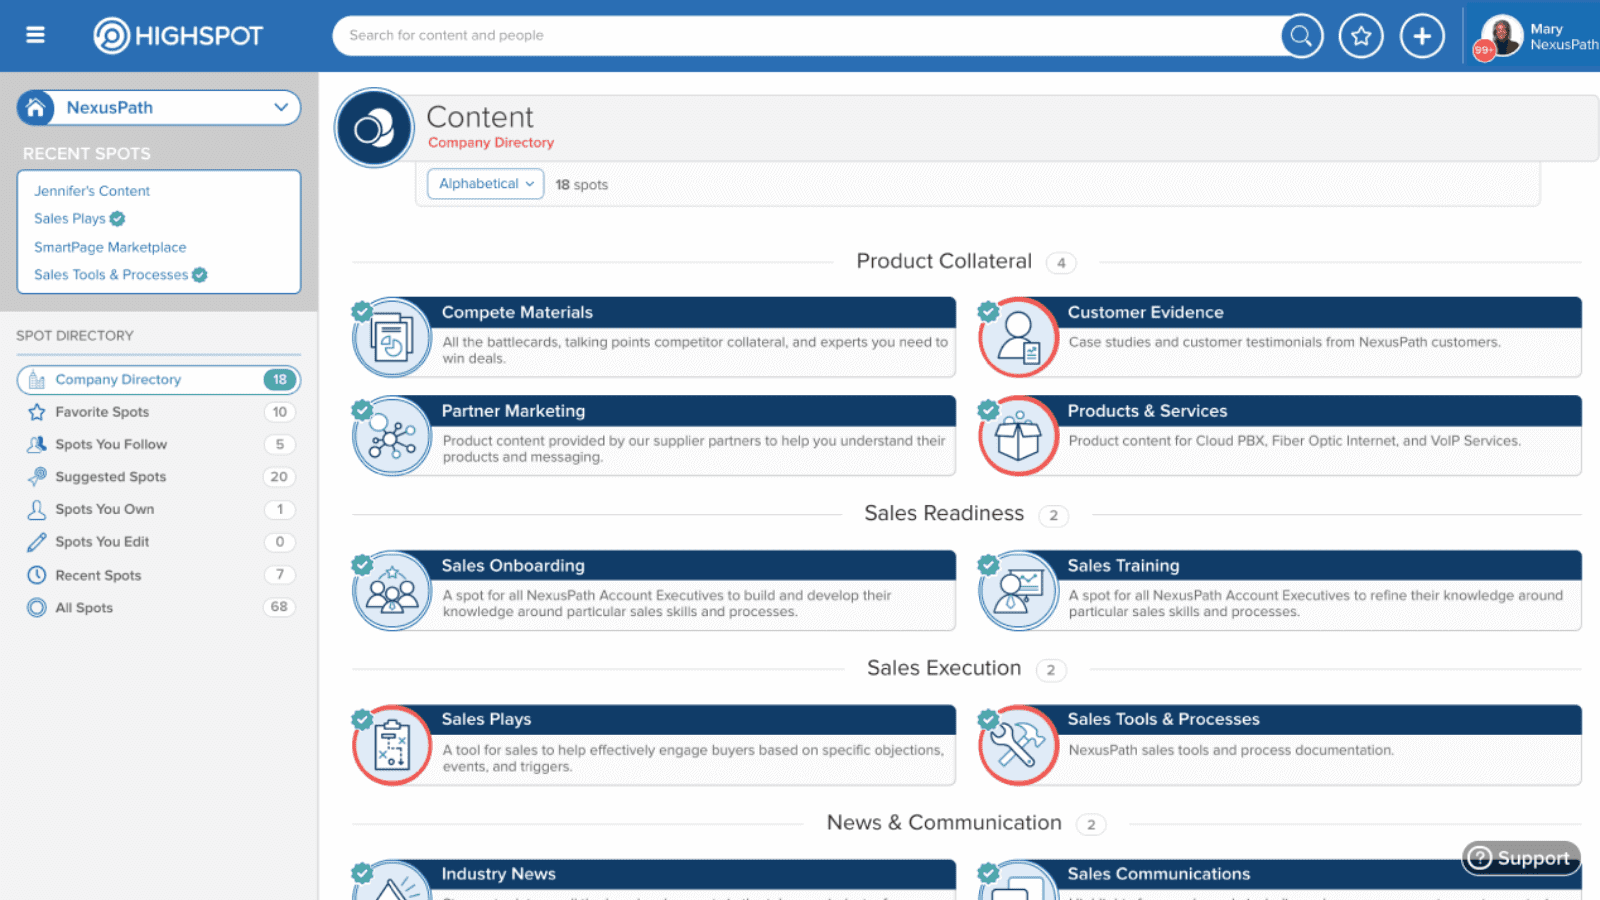Click the Sales Execution section heading
Image resolution: width=1600 pixels, height=900 pixels.
944,668
